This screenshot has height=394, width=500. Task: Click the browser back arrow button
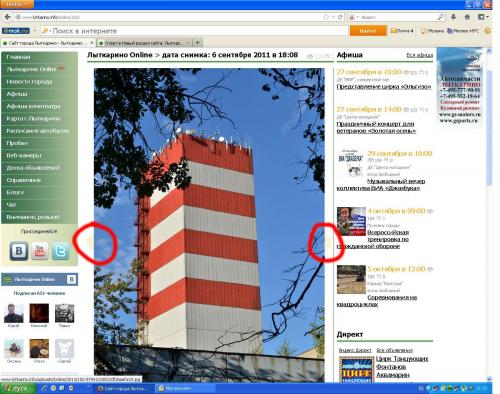[x=7, y=17]
